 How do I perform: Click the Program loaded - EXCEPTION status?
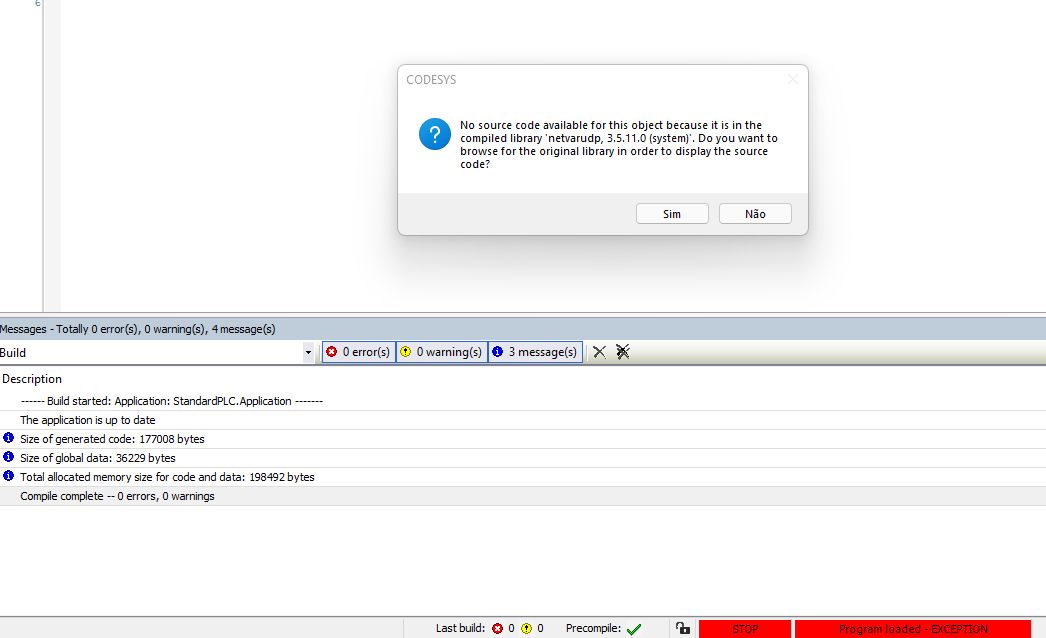click(912, 629)
